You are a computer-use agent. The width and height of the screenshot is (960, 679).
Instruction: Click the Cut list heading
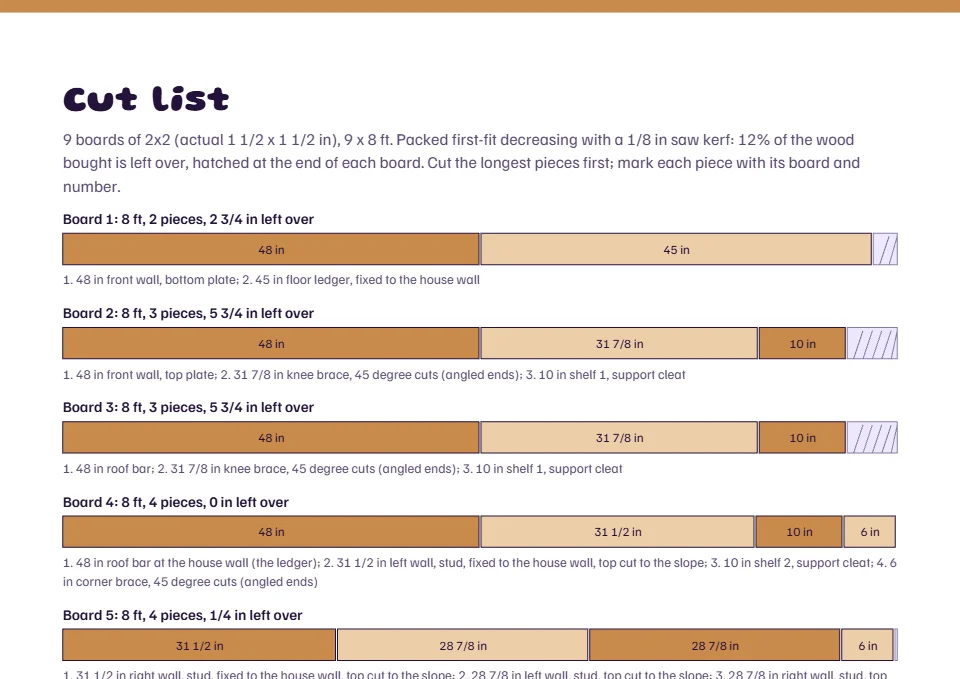click(146, 99)
